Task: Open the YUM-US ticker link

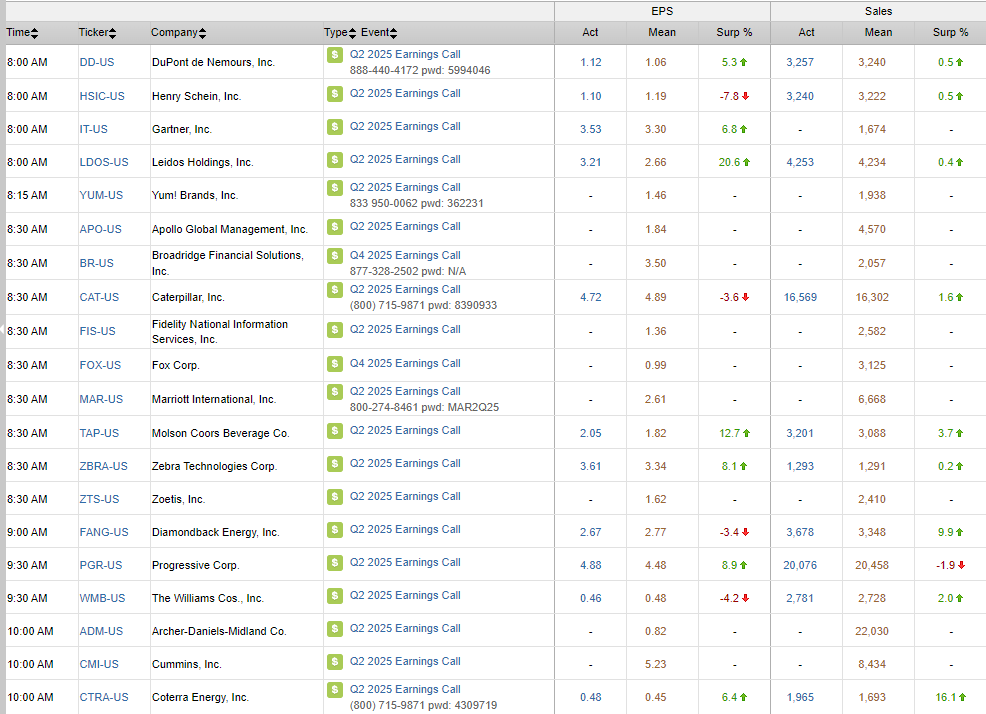Action: (101, 195)
